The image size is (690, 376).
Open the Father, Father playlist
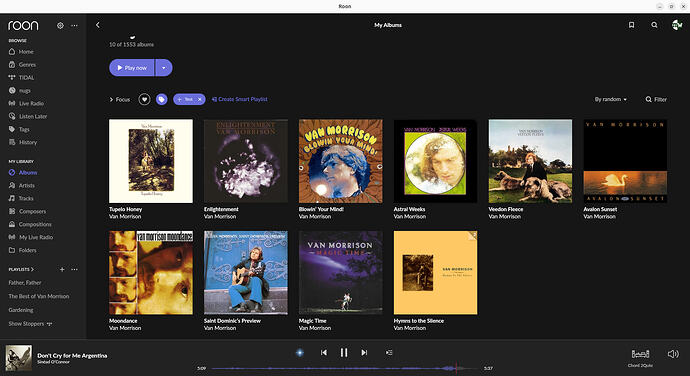[25, 283]
